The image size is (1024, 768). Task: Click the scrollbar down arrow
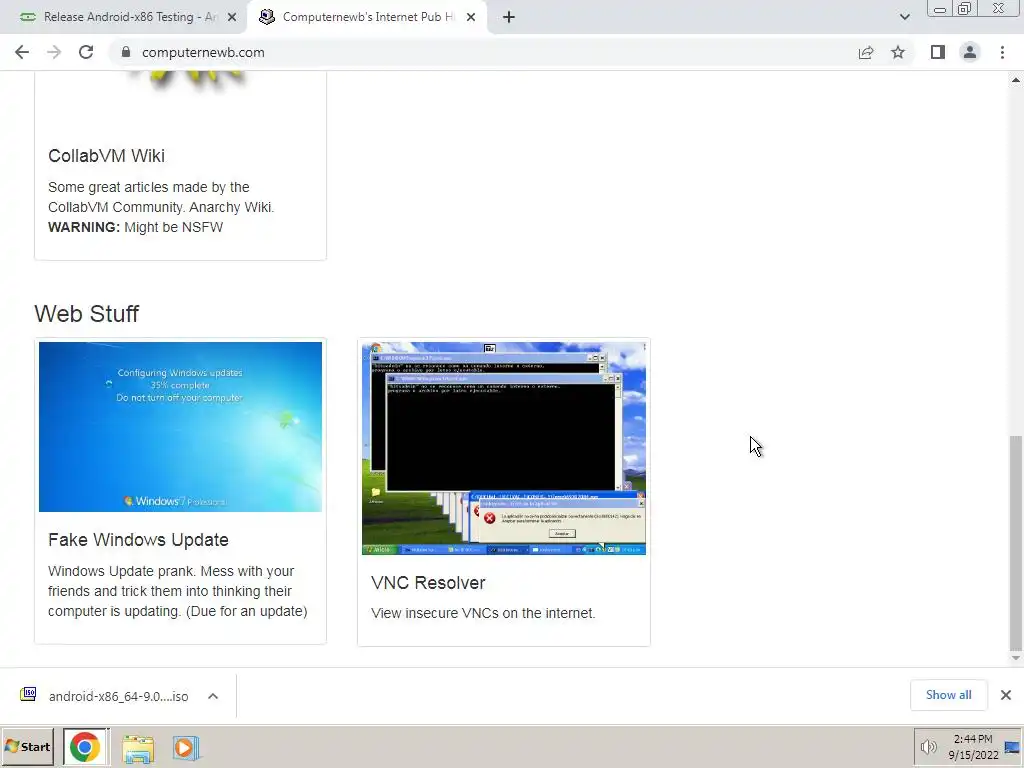pos(1016,658)
